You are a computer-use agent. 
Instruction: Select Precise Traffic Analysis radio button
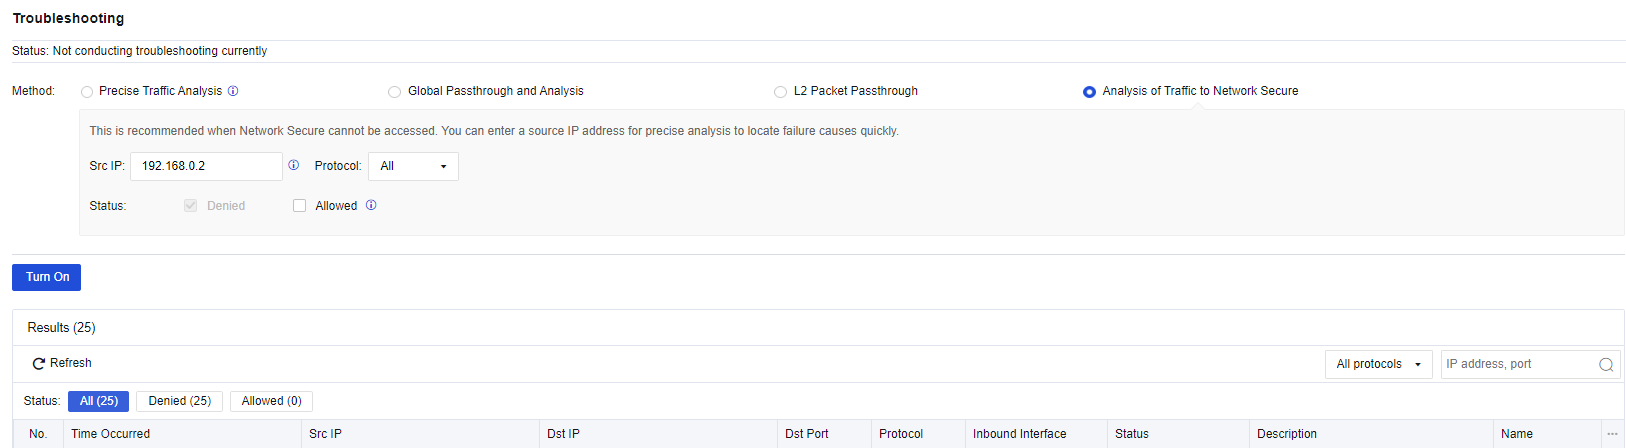click(x=87, y=92)
